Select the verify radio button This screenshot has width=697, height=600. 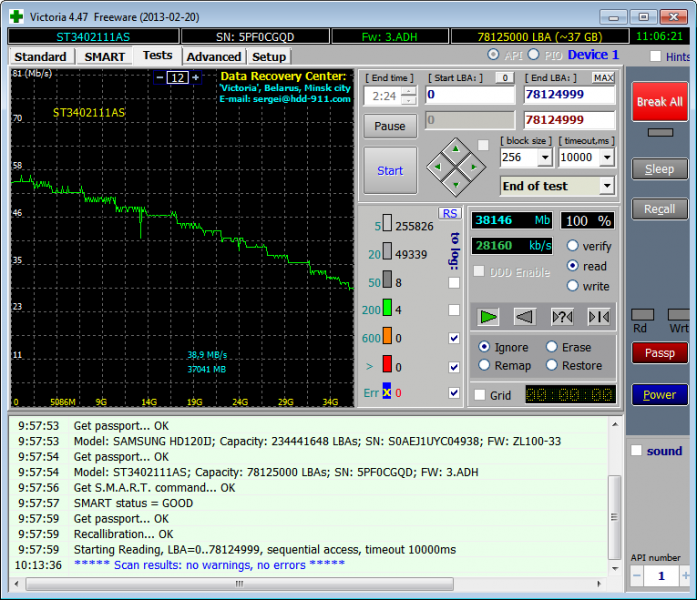573,246
